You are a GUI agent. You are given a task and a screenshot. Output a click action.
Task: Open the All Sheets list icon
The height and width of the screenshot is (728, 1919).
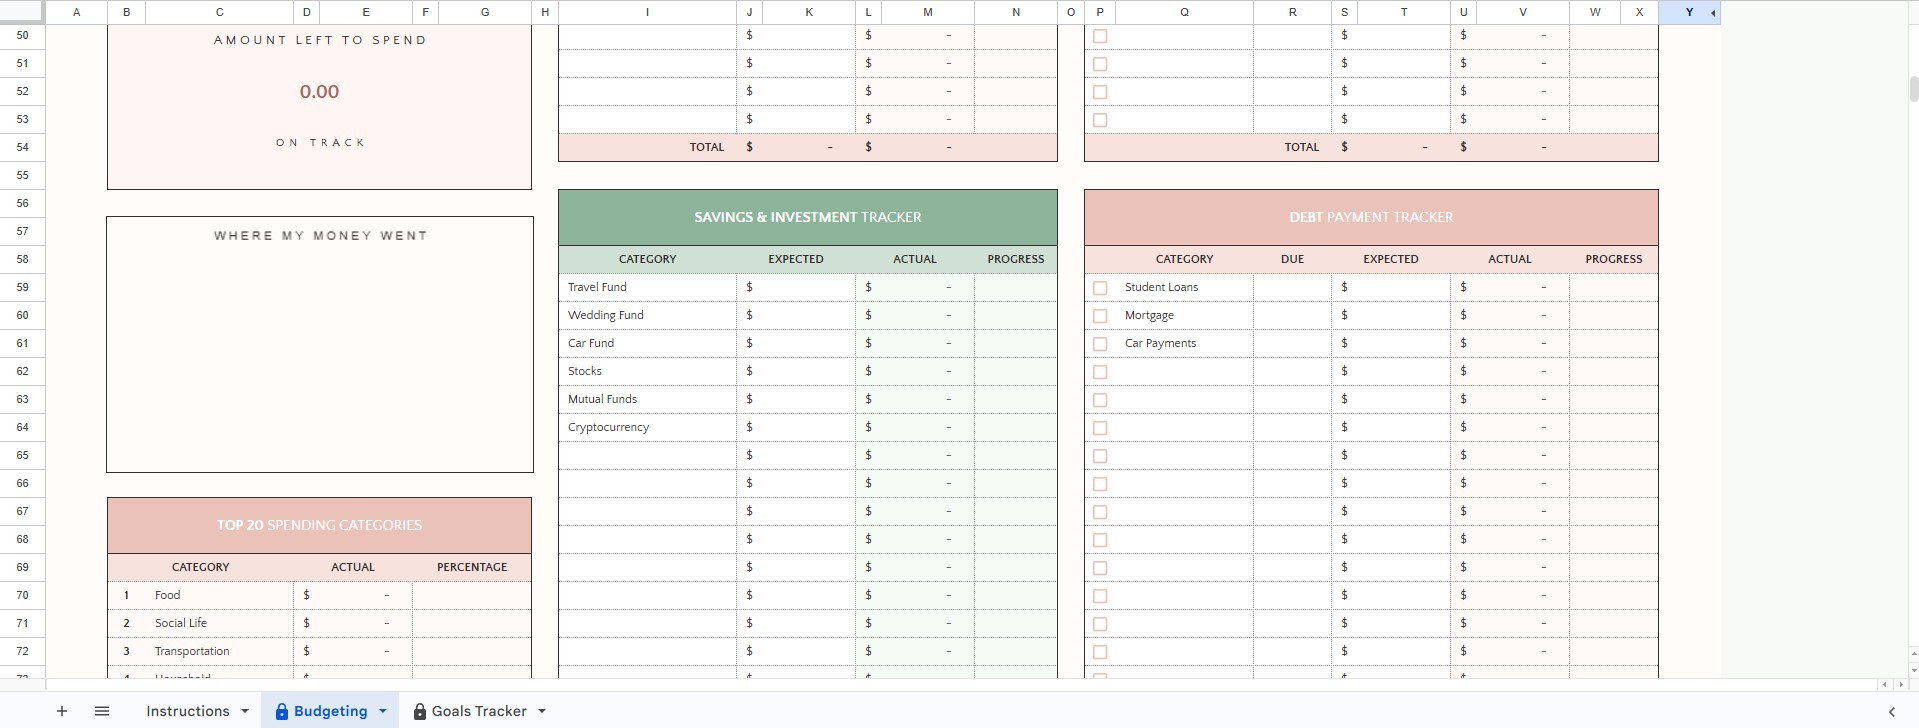(101, 711)
